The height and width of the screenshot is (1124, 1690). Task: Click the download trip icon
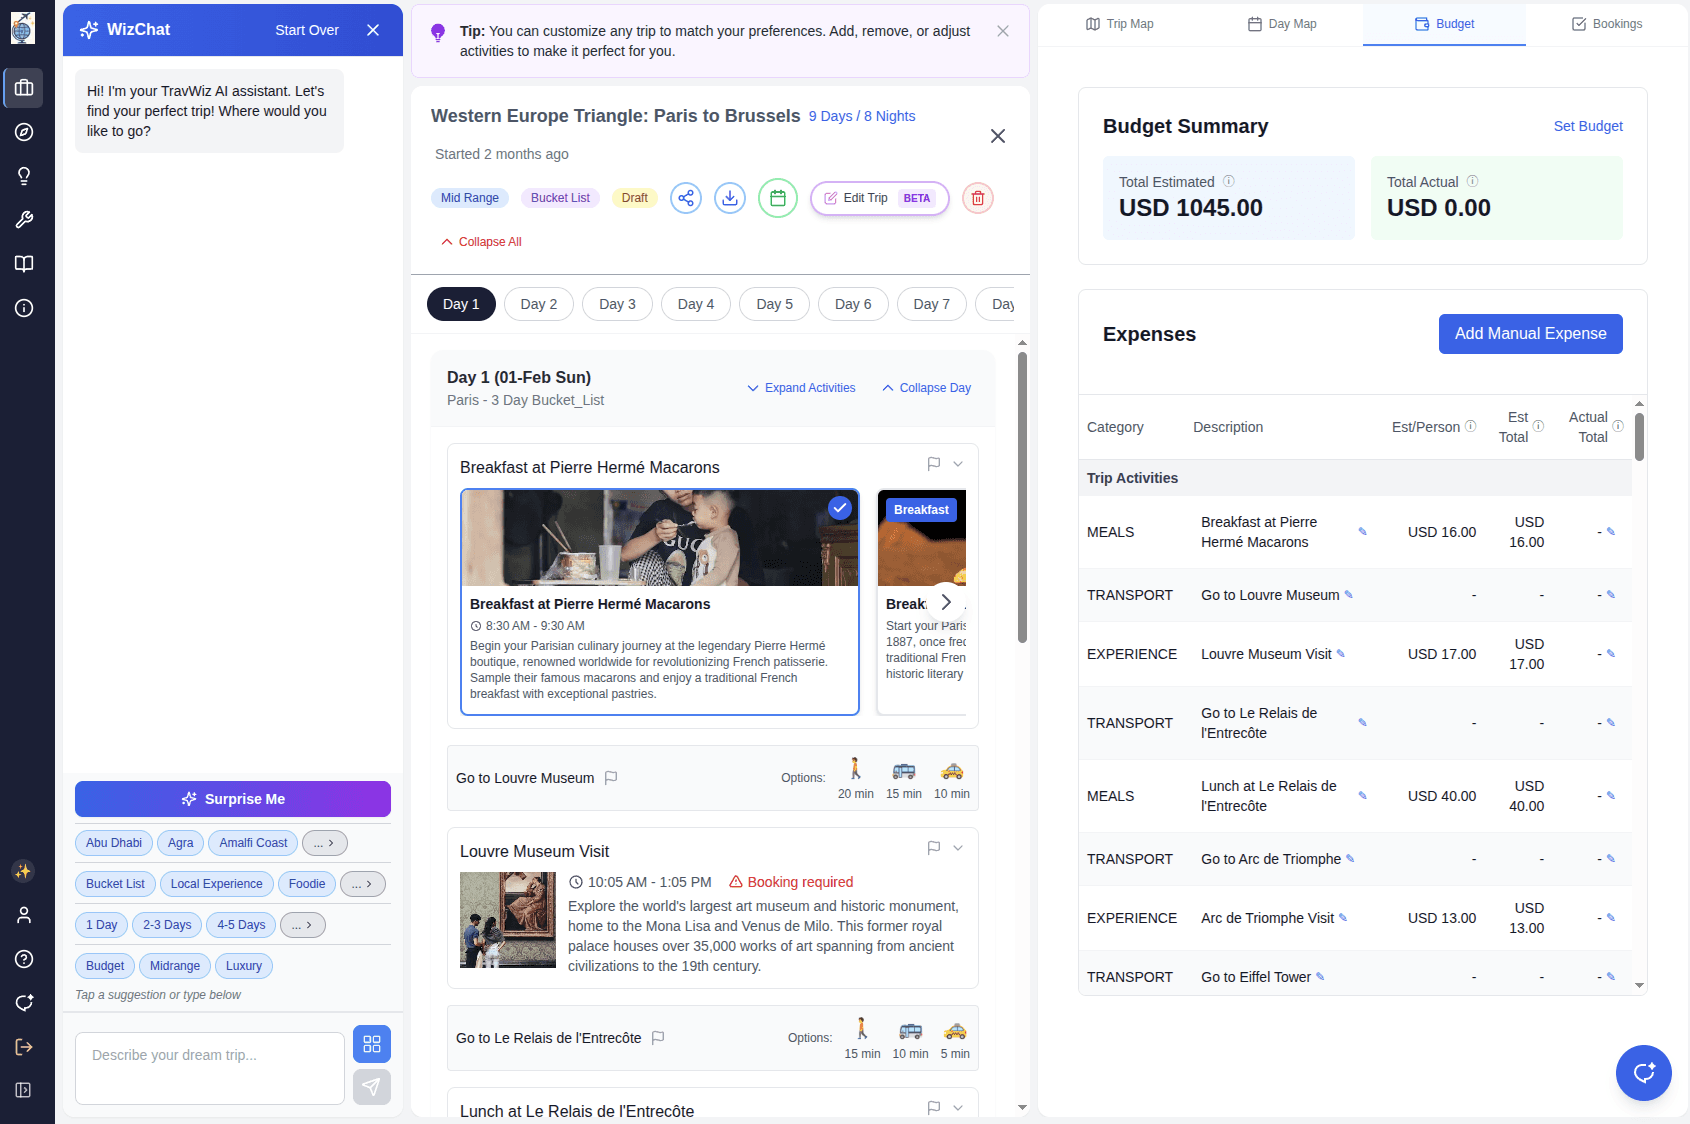(730, 198)
